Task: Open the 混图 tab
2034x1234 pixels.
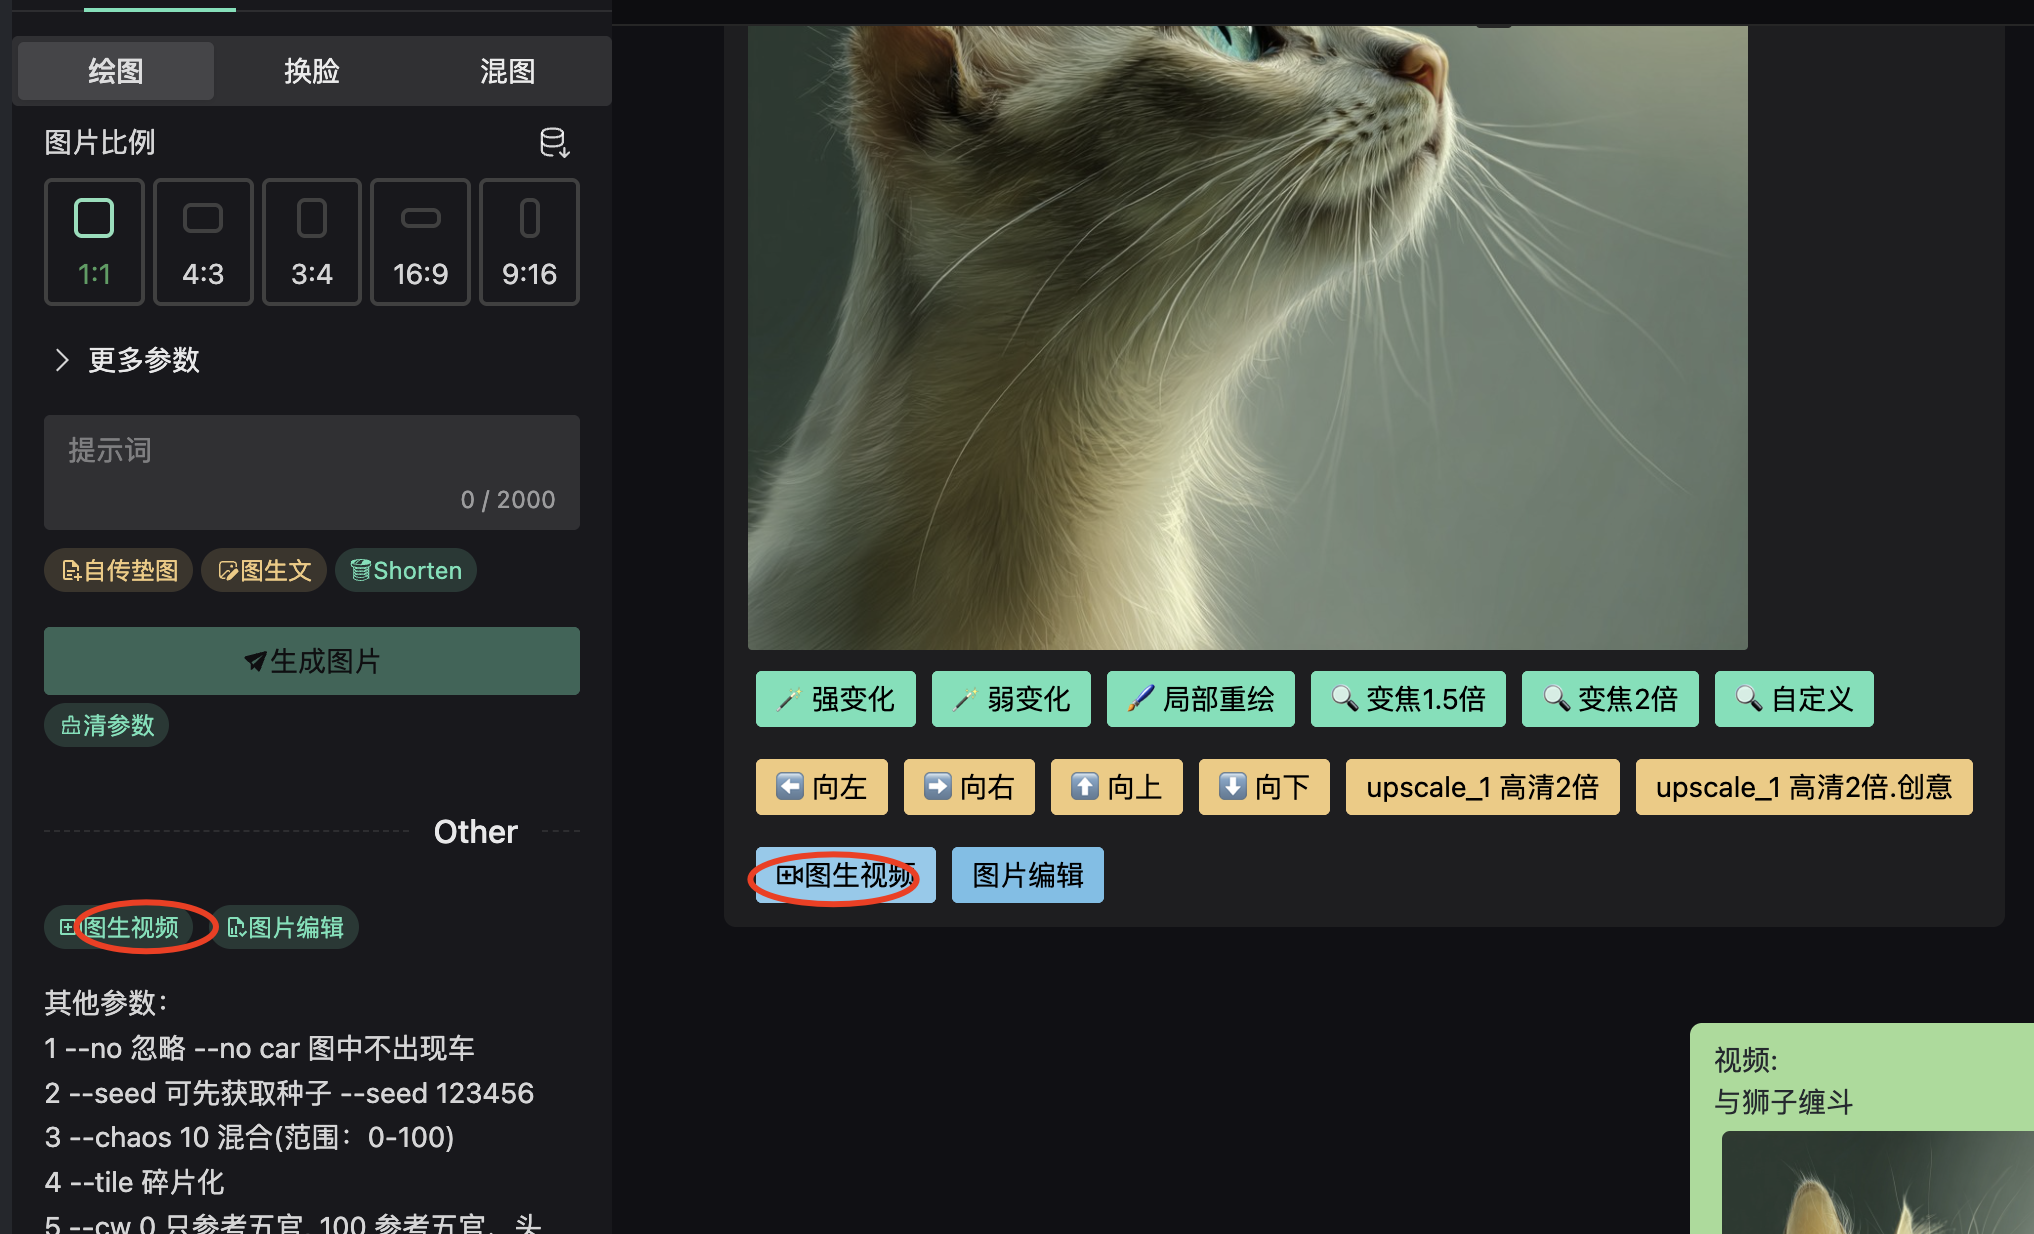Action: click(507, 71)
